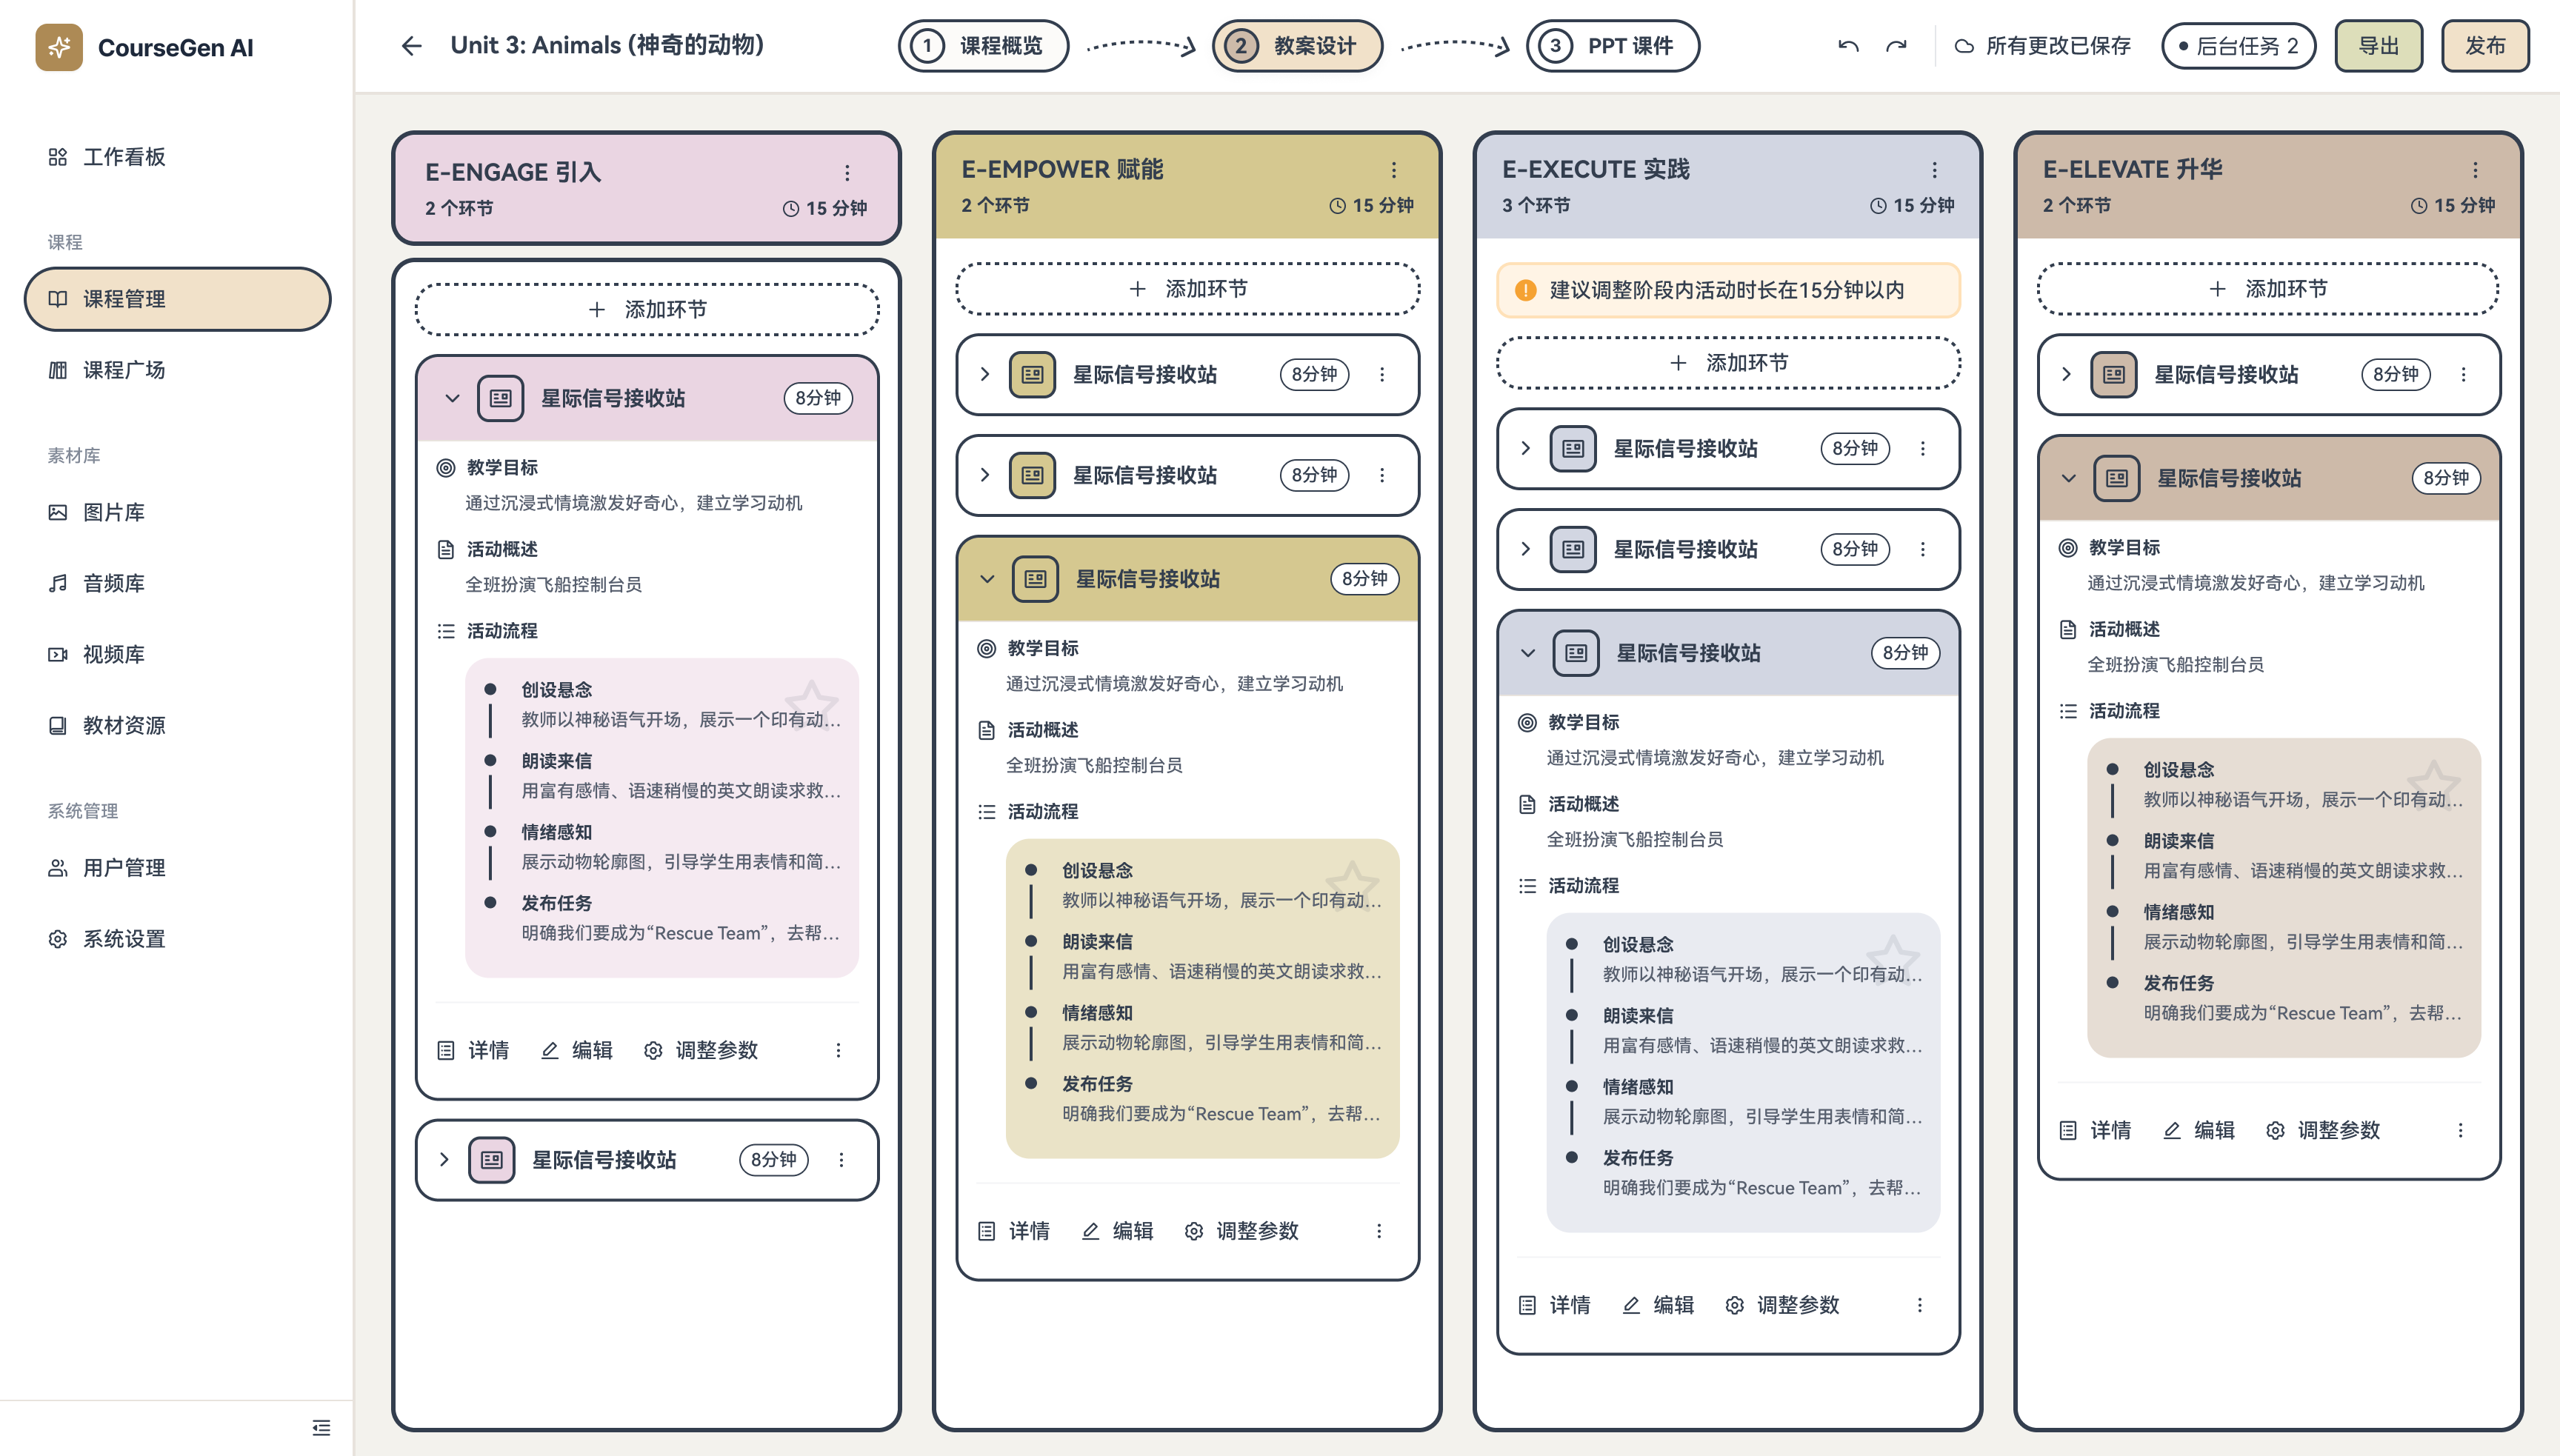The width and height of the screenshot is (2560, 1456).
Task: Open more options beside 调整参数 in E-ELEVATE
Action: click(2461, 1130)
